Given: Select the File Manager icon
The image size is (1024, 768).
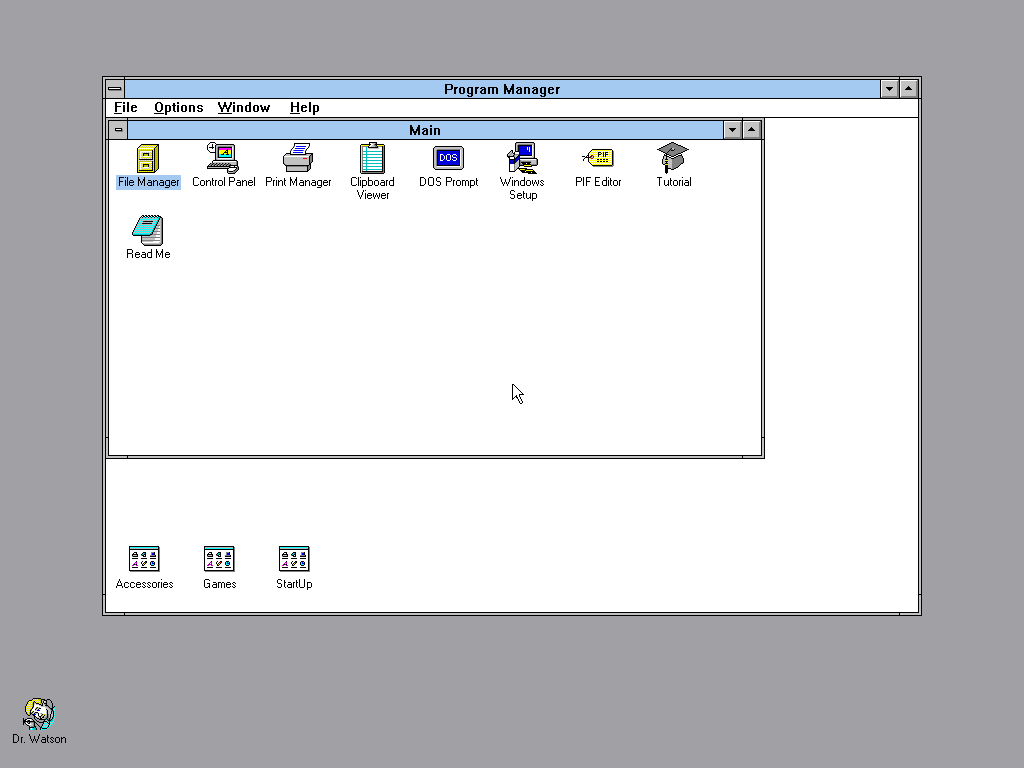Looking at the screenshot, I should click(x=148, y=158).
